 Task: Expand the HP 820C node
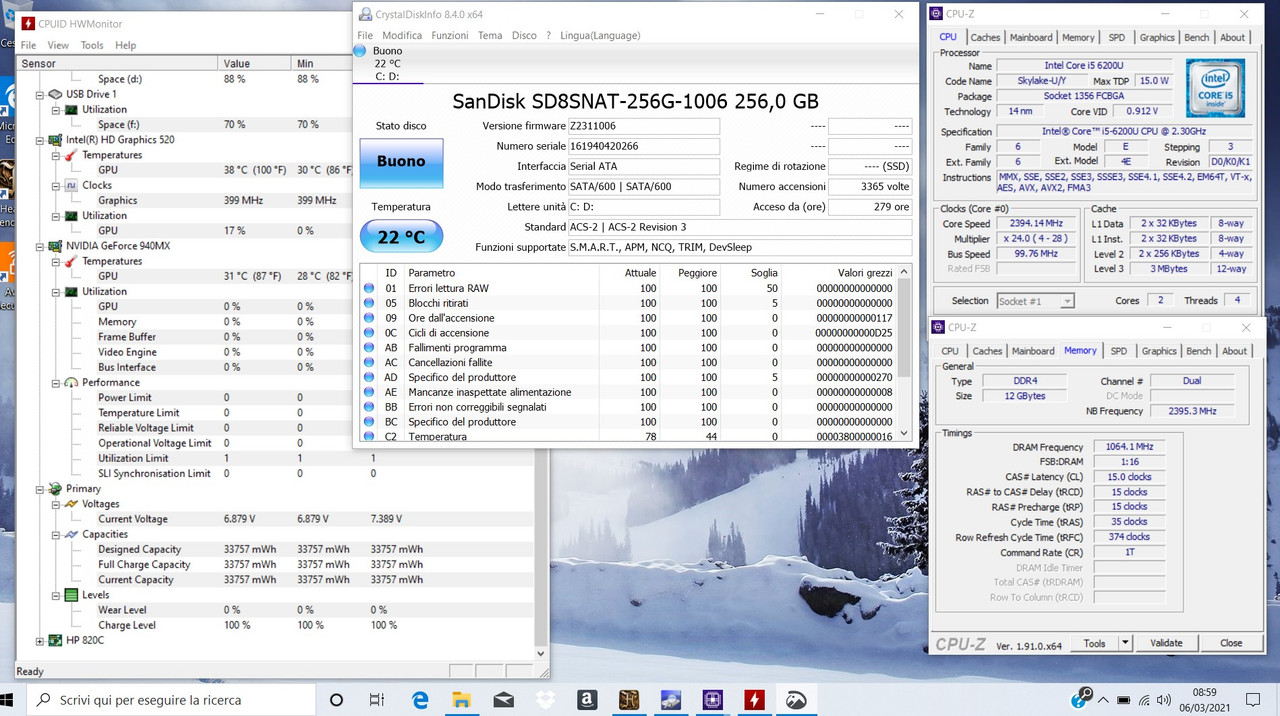(40, 640)
